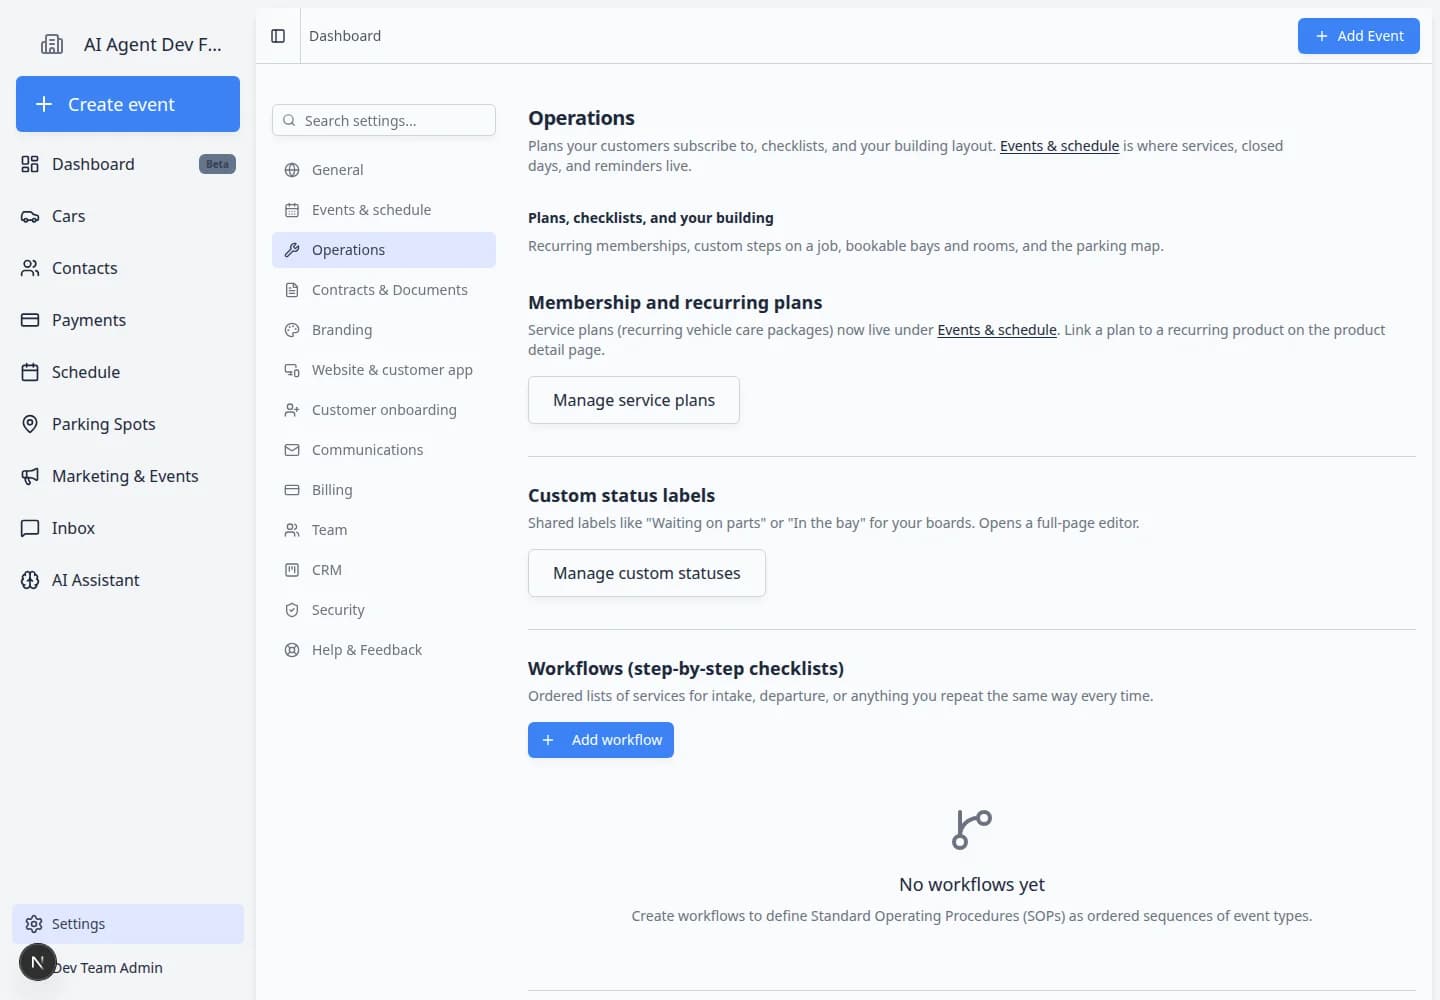1440x1000 pixels.
Task: Open AI Assistant page
Action: 128,580
